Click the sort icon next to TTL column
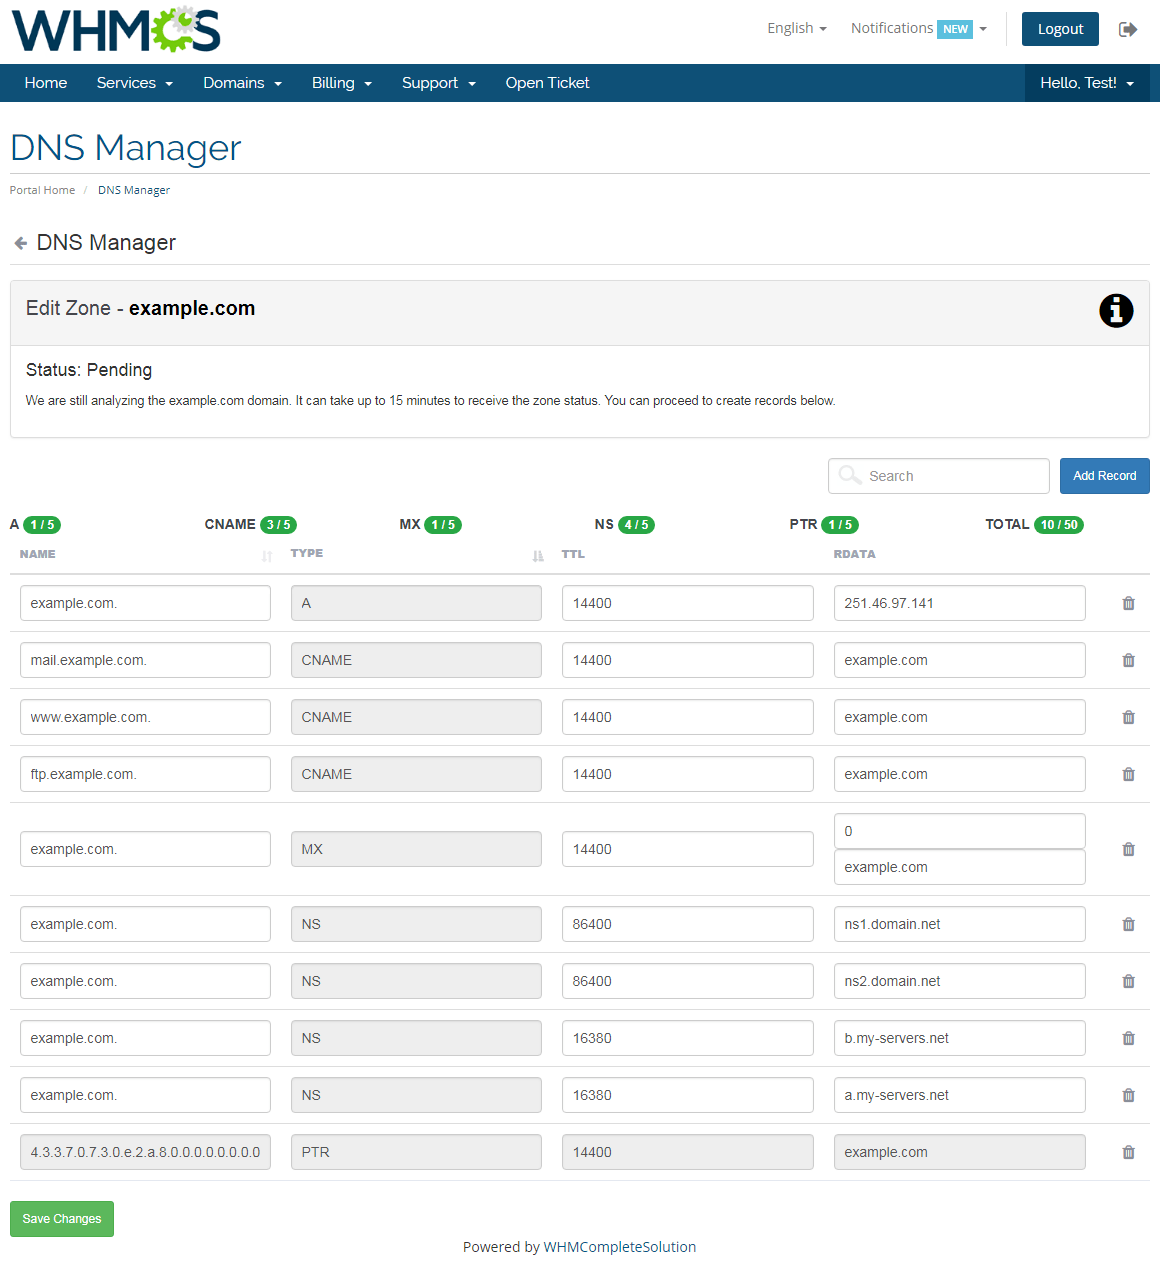The width and height of the screenshot is (1160, 1265). (537, 555)
